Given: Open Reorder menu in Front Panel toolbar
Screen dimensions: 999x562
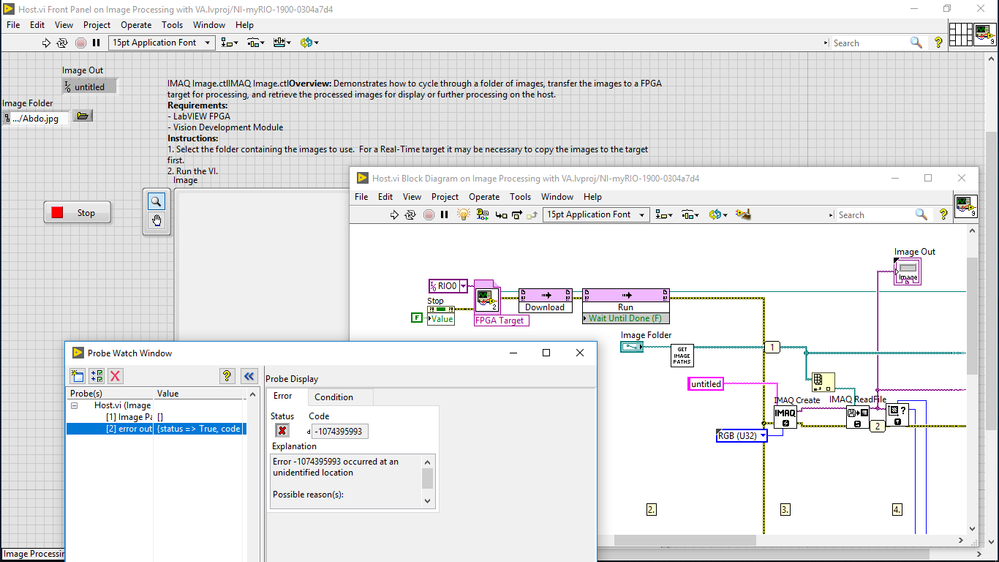Looking at the screenshot, I should 309,43.
